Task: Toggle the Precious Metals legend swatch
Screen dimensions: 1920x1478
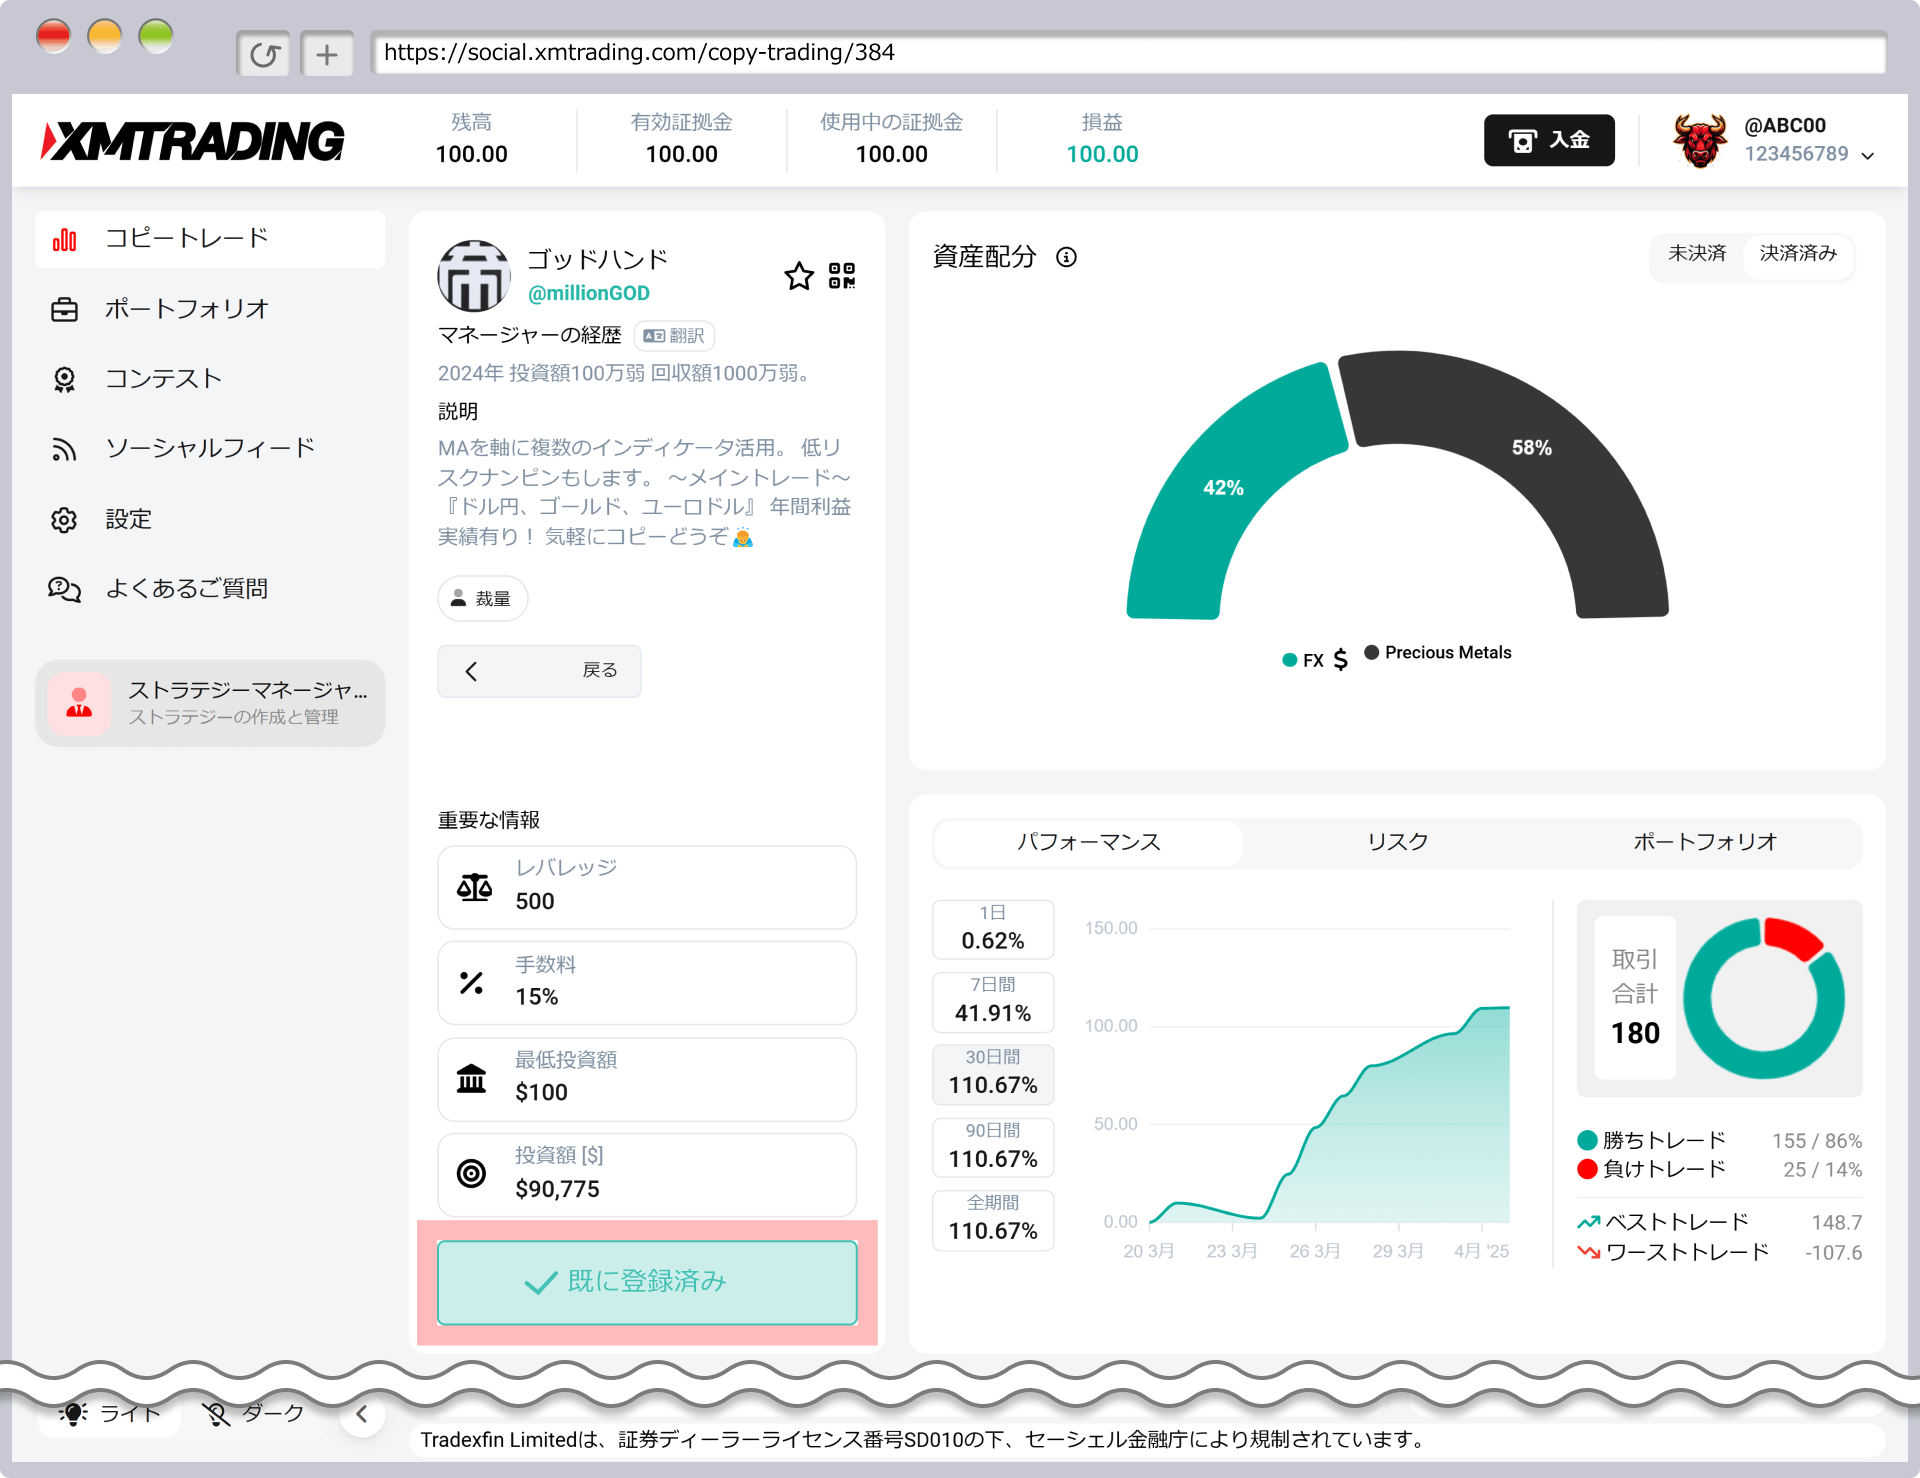Action: click(1372, 653)
